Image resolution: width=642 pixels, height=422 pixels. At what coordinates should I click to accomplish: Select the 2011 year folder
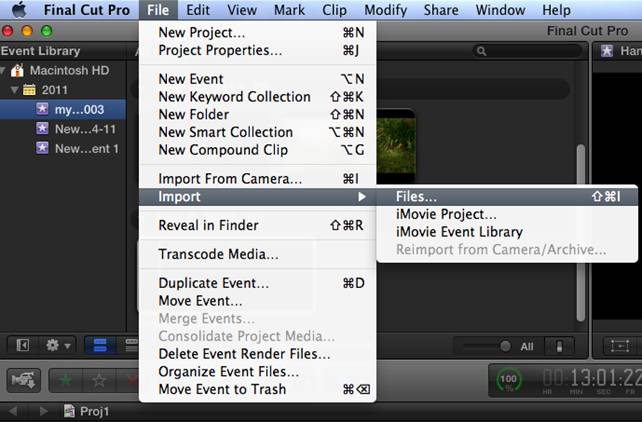coord(54,90)
